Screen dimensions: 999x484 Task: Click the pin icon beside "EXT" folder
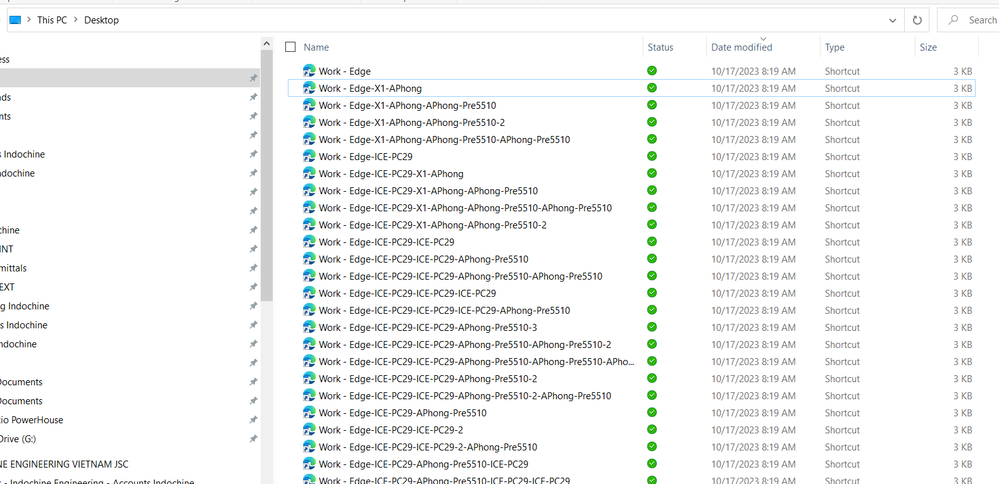point(253,287)
